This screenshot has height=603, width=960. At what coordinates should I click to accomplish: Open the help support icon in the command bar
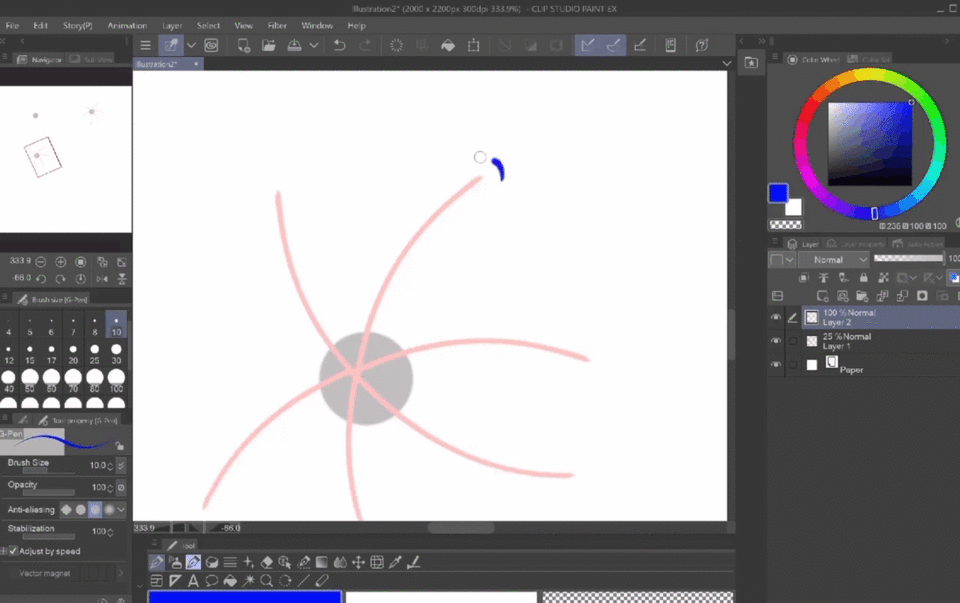coord(702,45)
